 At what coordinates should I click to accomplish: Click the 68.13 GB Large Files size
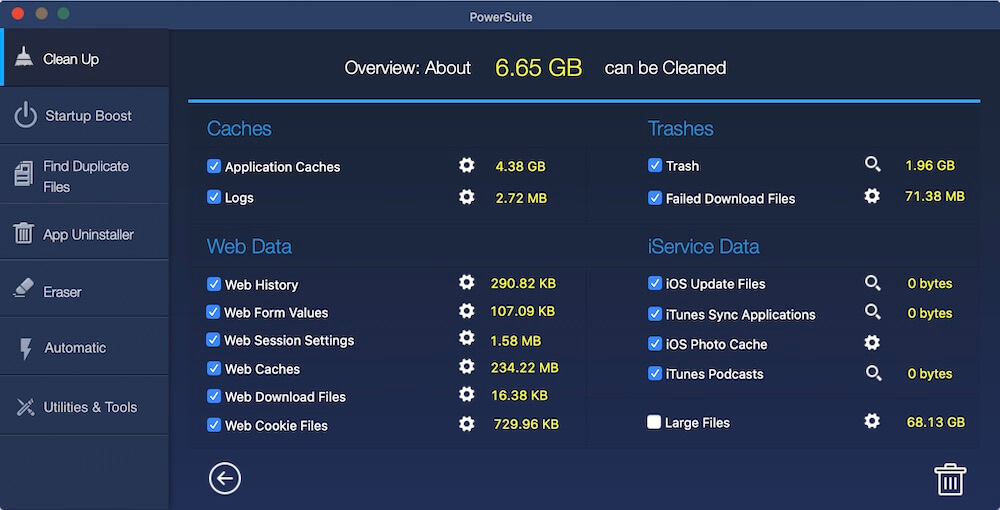tap(936, 422)
